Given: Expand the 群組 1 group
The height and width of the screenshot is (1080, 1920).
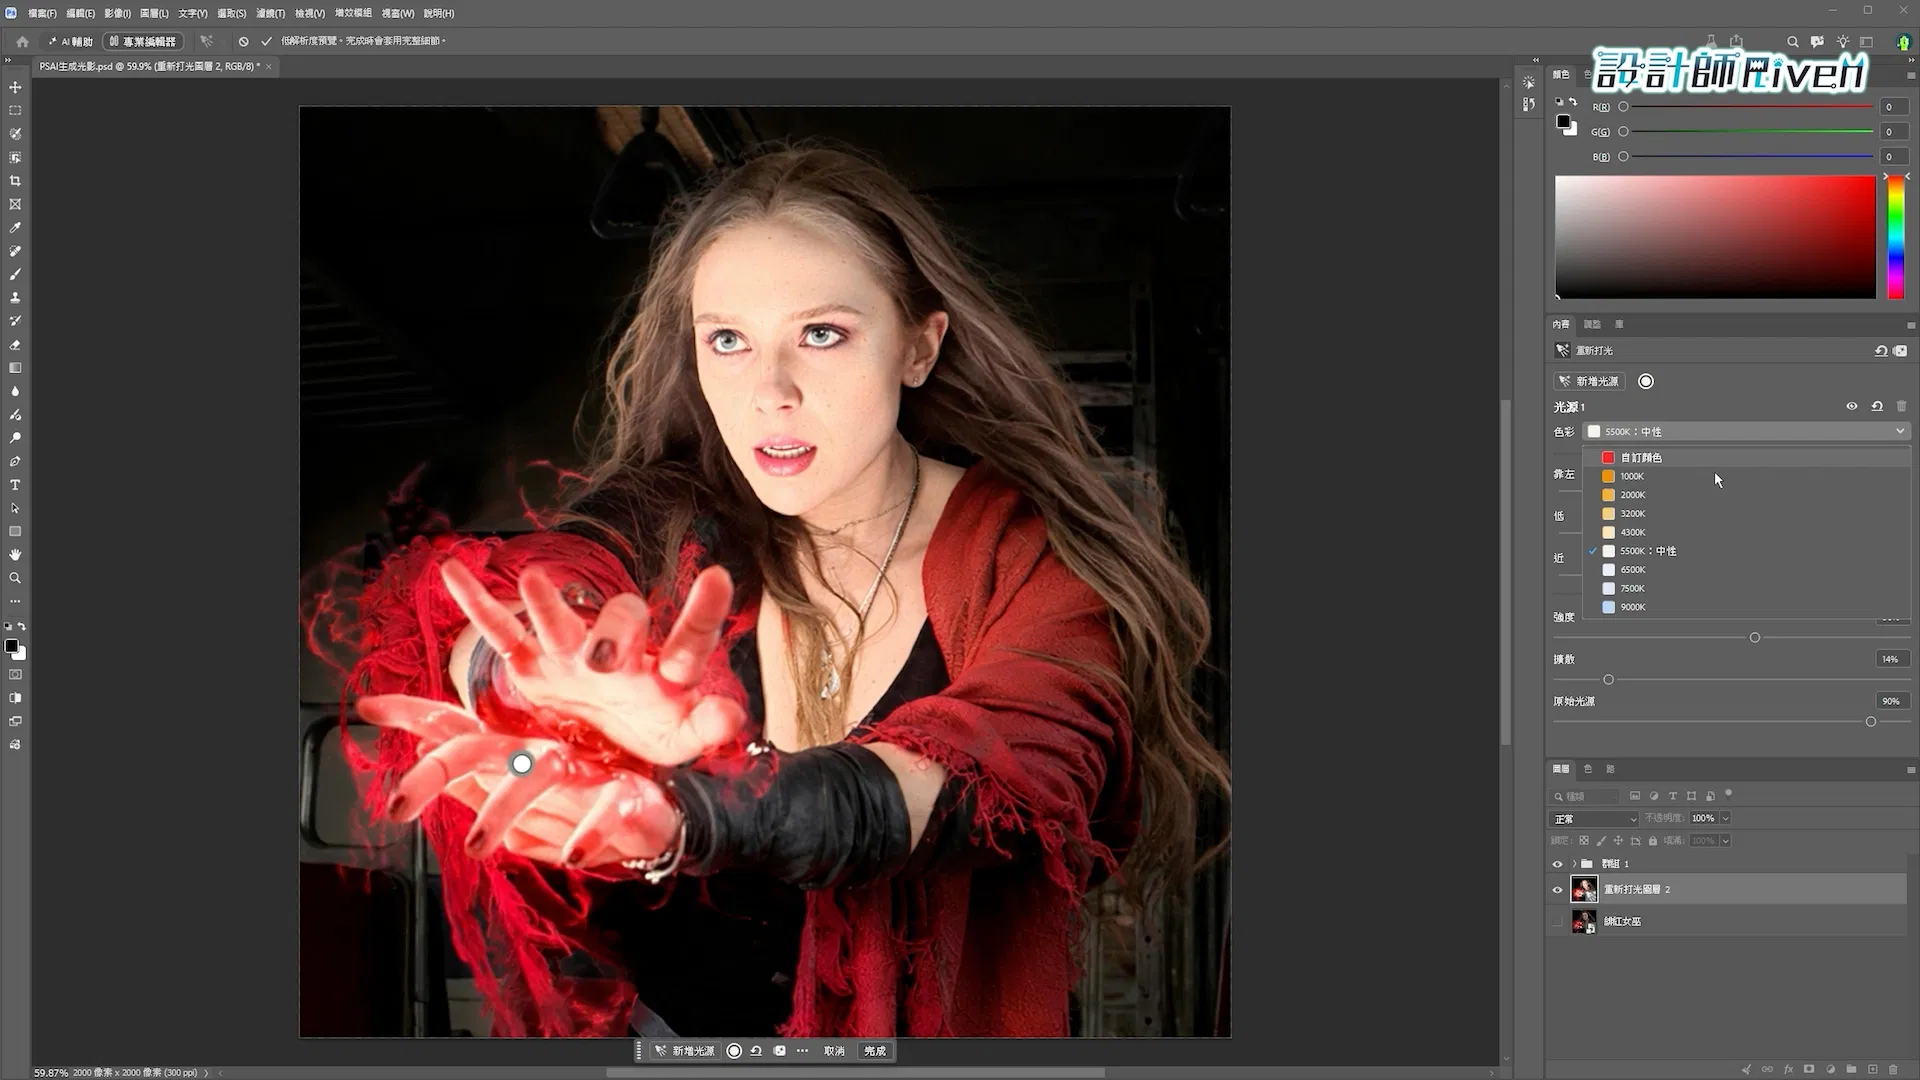Looking at the screenshot, I should tap(1574, 864).
